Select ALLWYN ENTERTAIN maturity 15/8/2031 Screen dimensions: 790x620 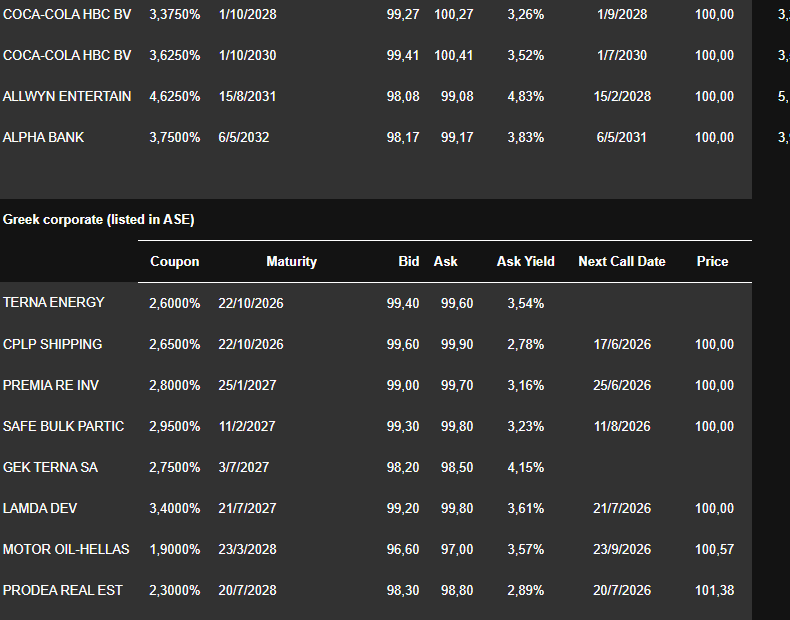point(247,96)
